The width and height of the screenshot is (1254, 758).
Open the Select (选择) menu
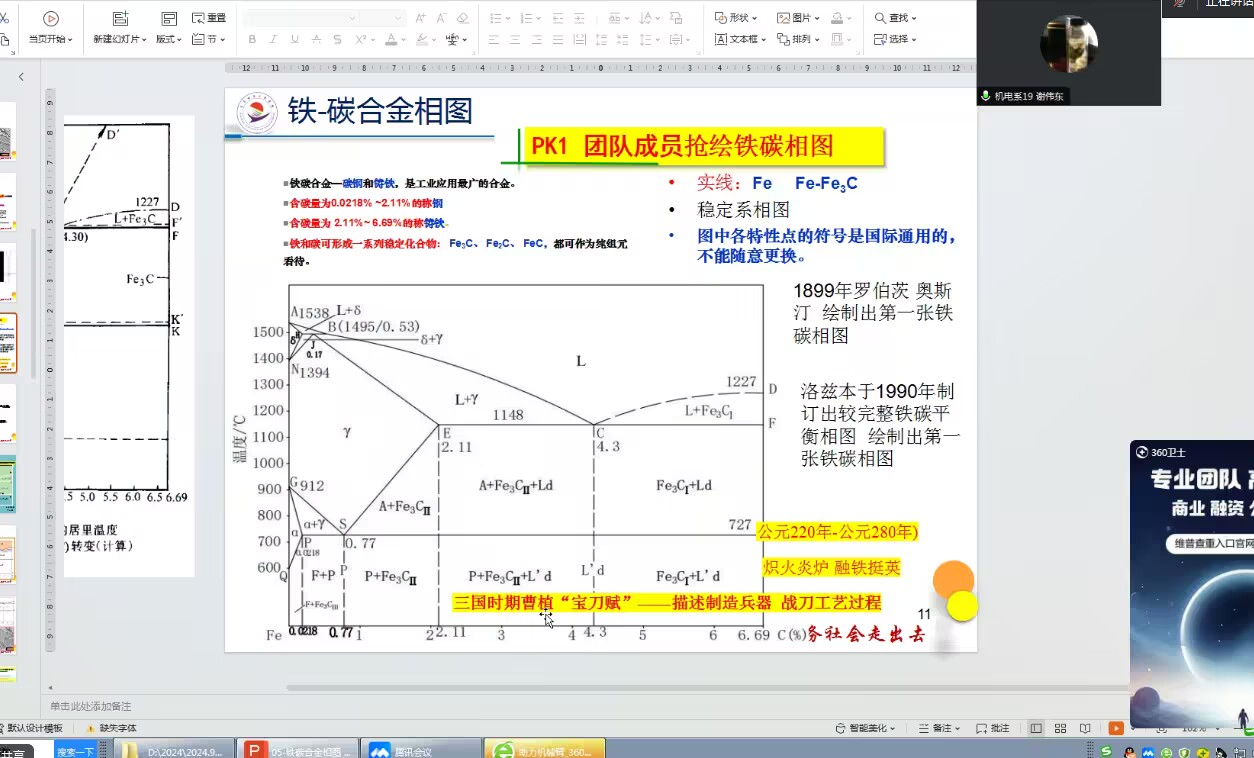click(895, 39)
